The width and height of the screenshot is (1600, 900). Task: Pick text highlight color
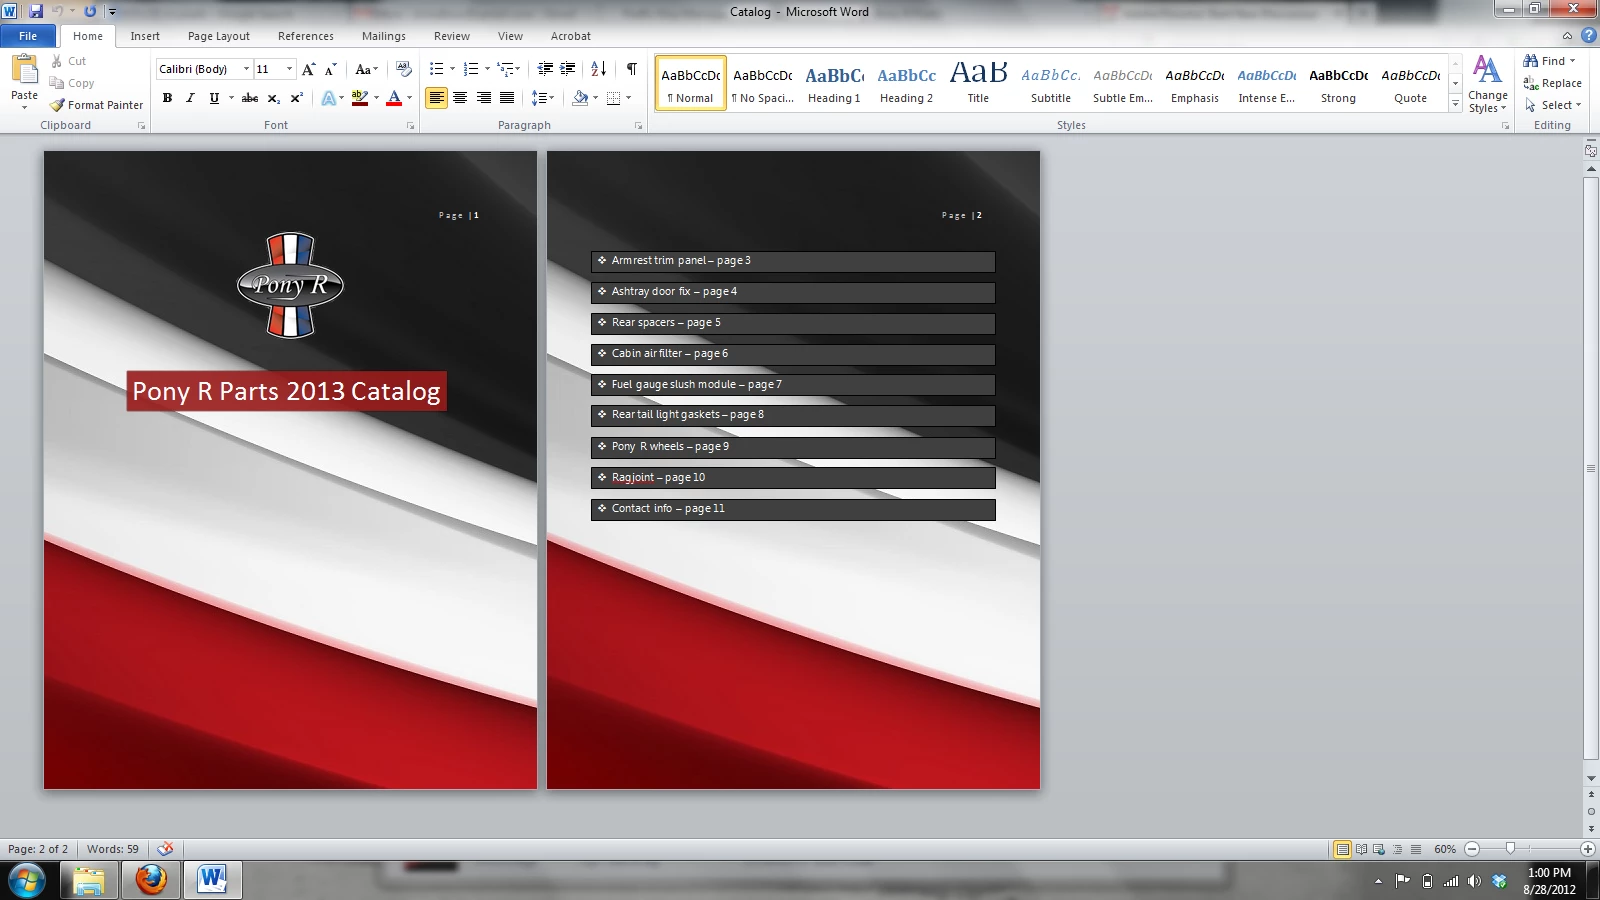360,98
